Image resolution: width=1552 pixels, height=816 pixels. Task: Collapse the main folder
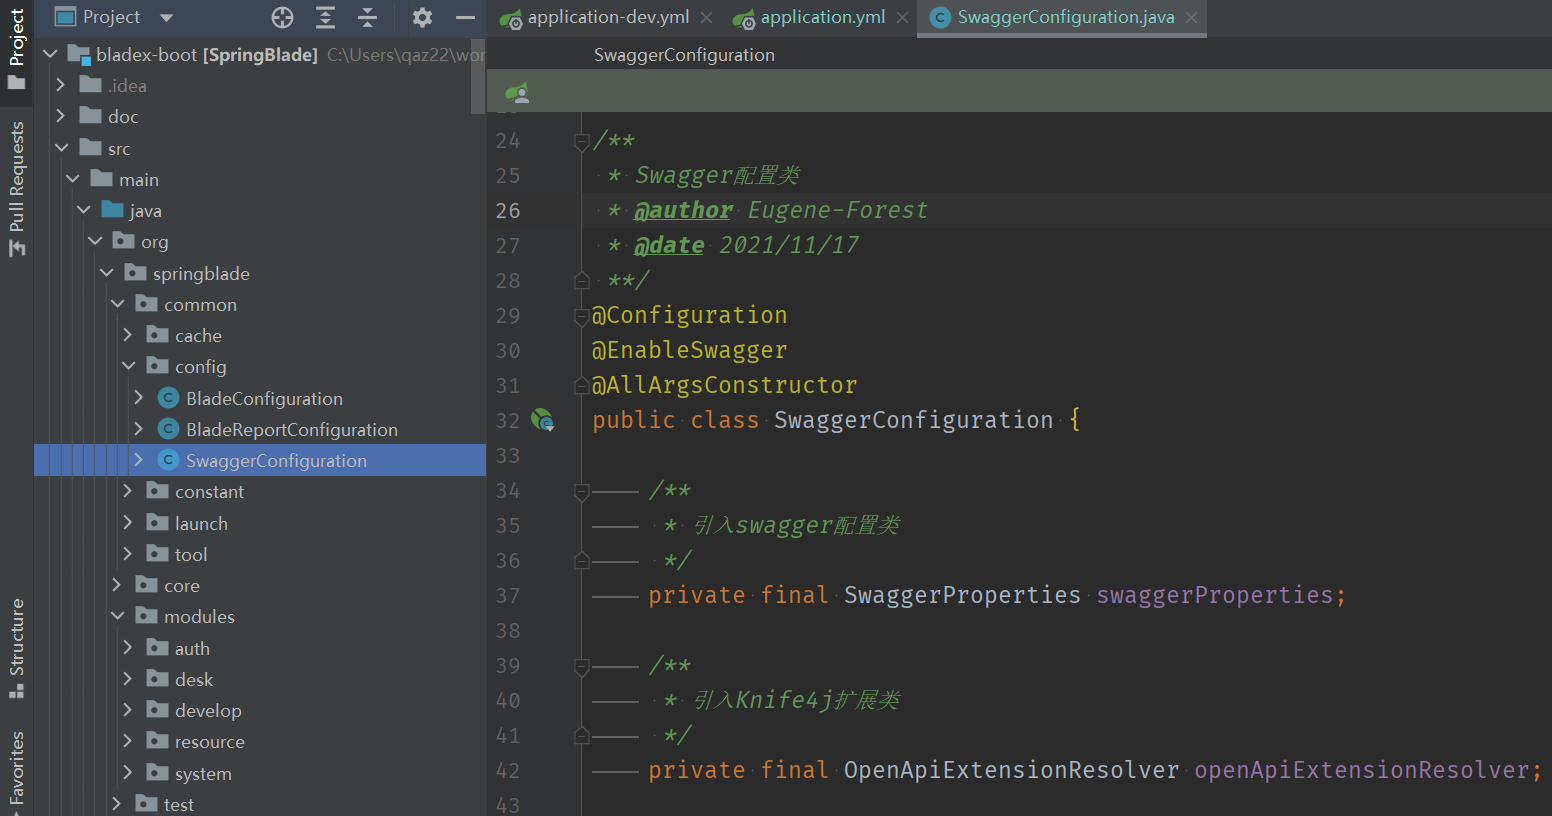[72, 179]
